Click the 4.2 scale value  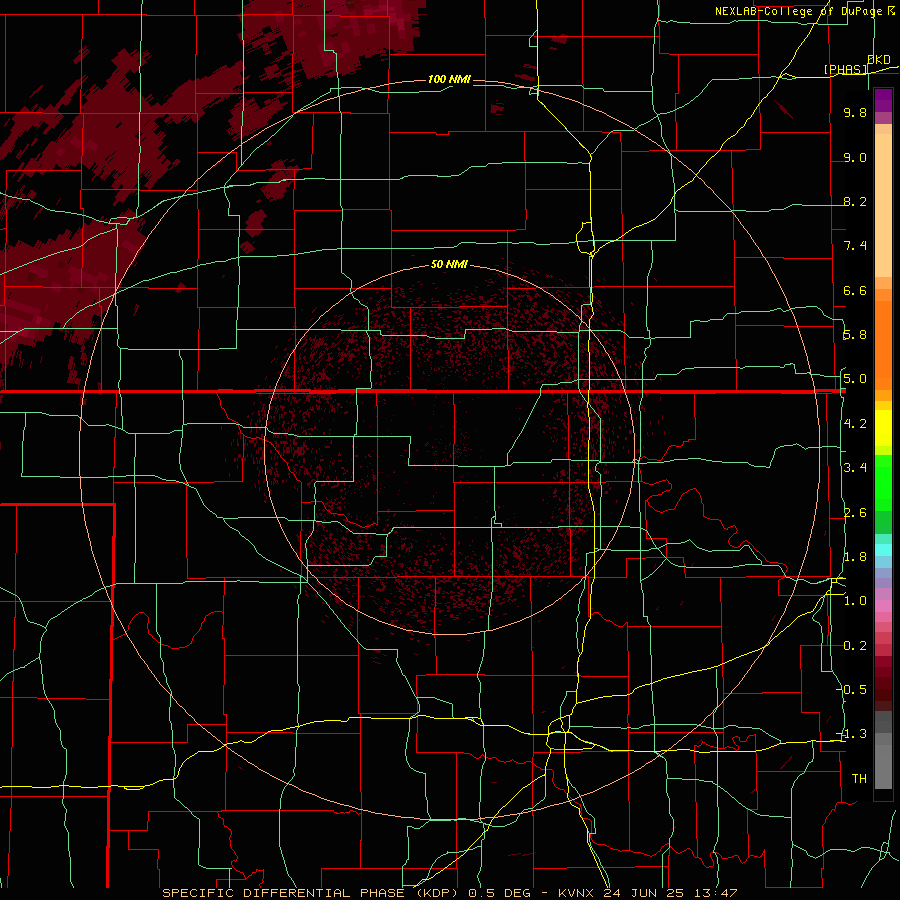click(855, 424)
